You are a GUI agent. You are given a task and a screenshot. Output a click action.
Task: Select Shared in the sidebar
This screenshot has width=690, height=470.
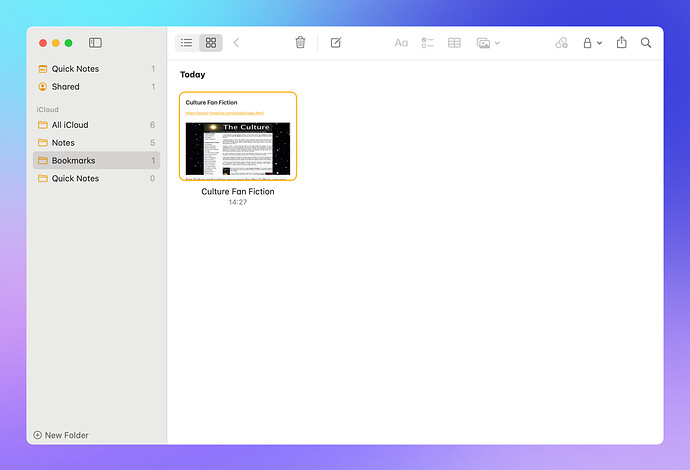point(65,87)
